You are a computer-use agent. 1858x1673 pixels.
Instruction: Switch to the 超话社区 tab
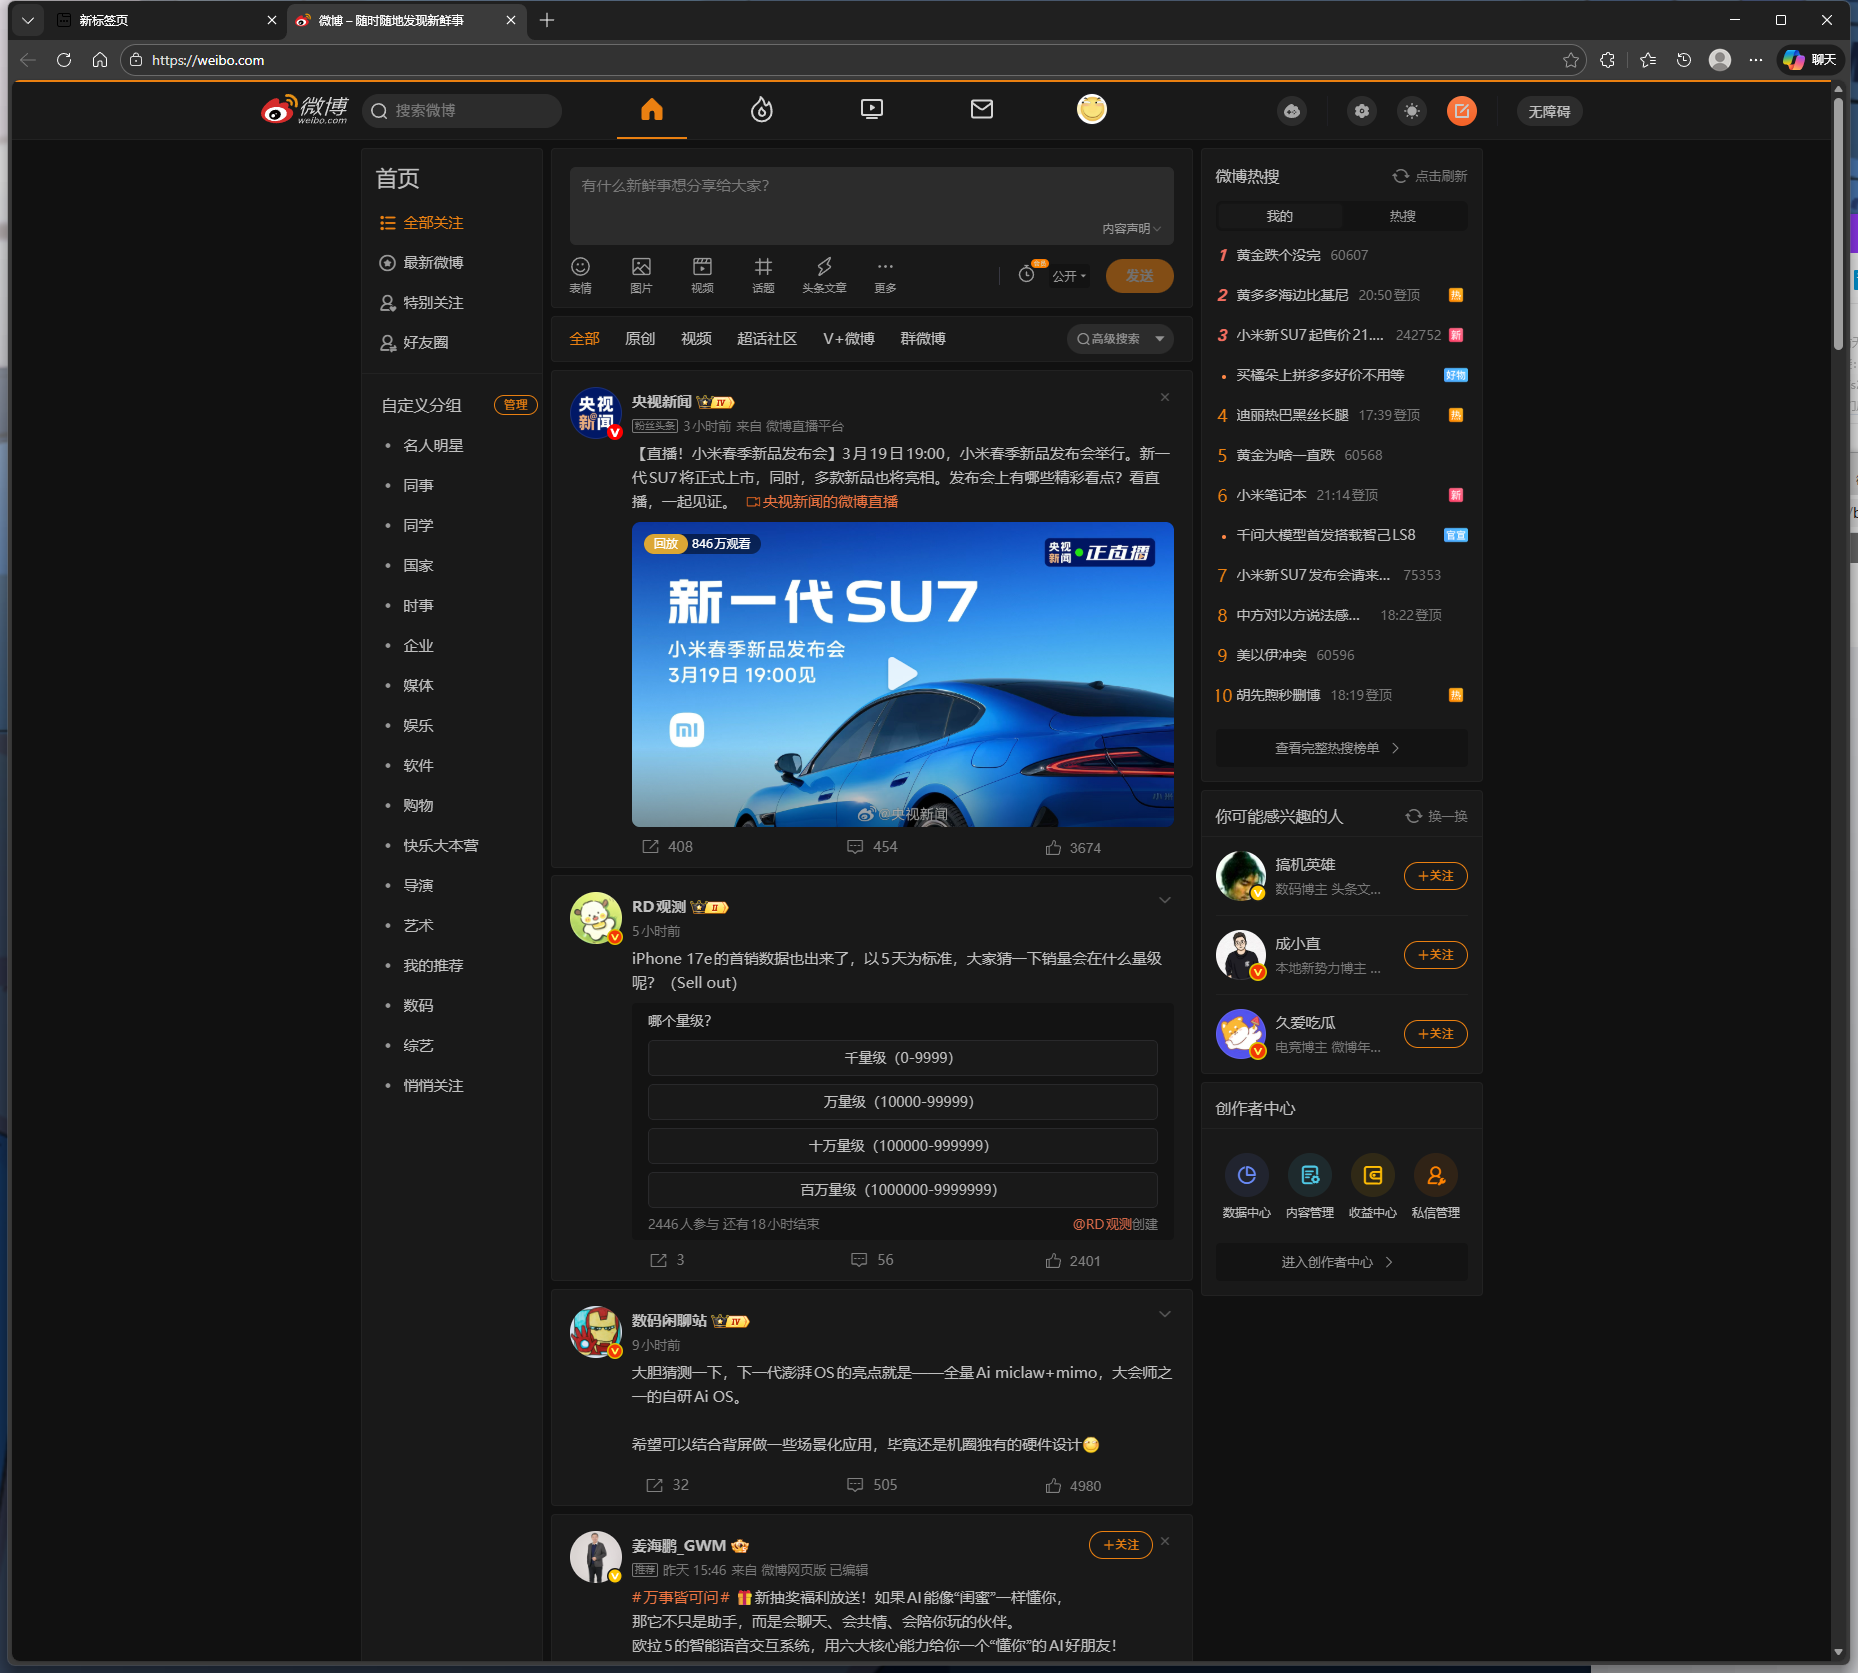pos(767,339)
